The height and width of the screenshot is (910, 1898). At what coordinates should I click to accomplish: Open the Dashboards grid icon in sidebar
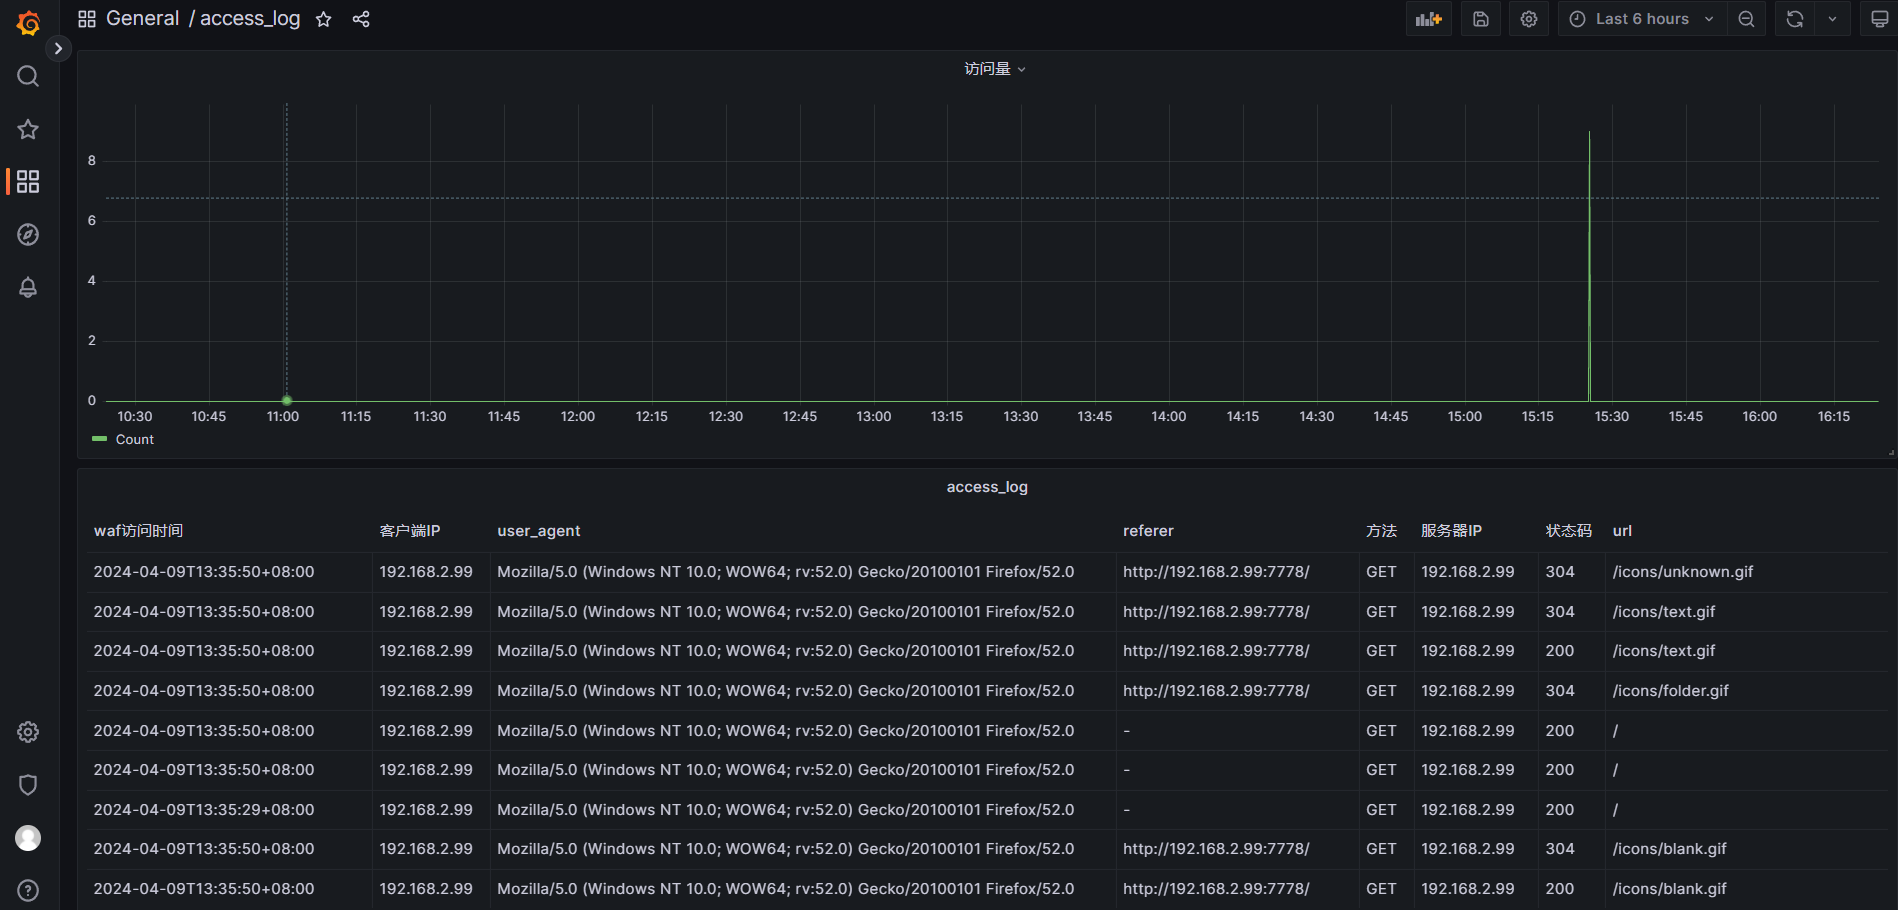(x=28, y=181)
